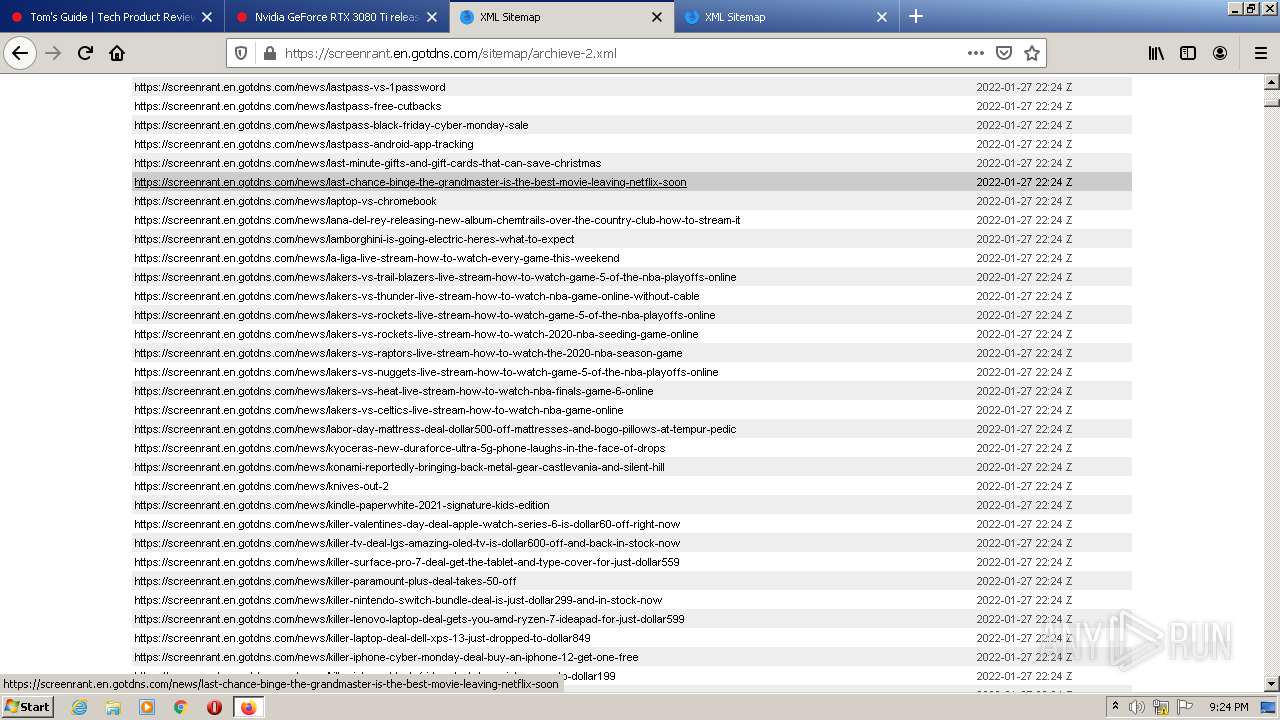Open lastpass-free-cutbacks link
The image size is (1280, 720).
coord(288,106)
